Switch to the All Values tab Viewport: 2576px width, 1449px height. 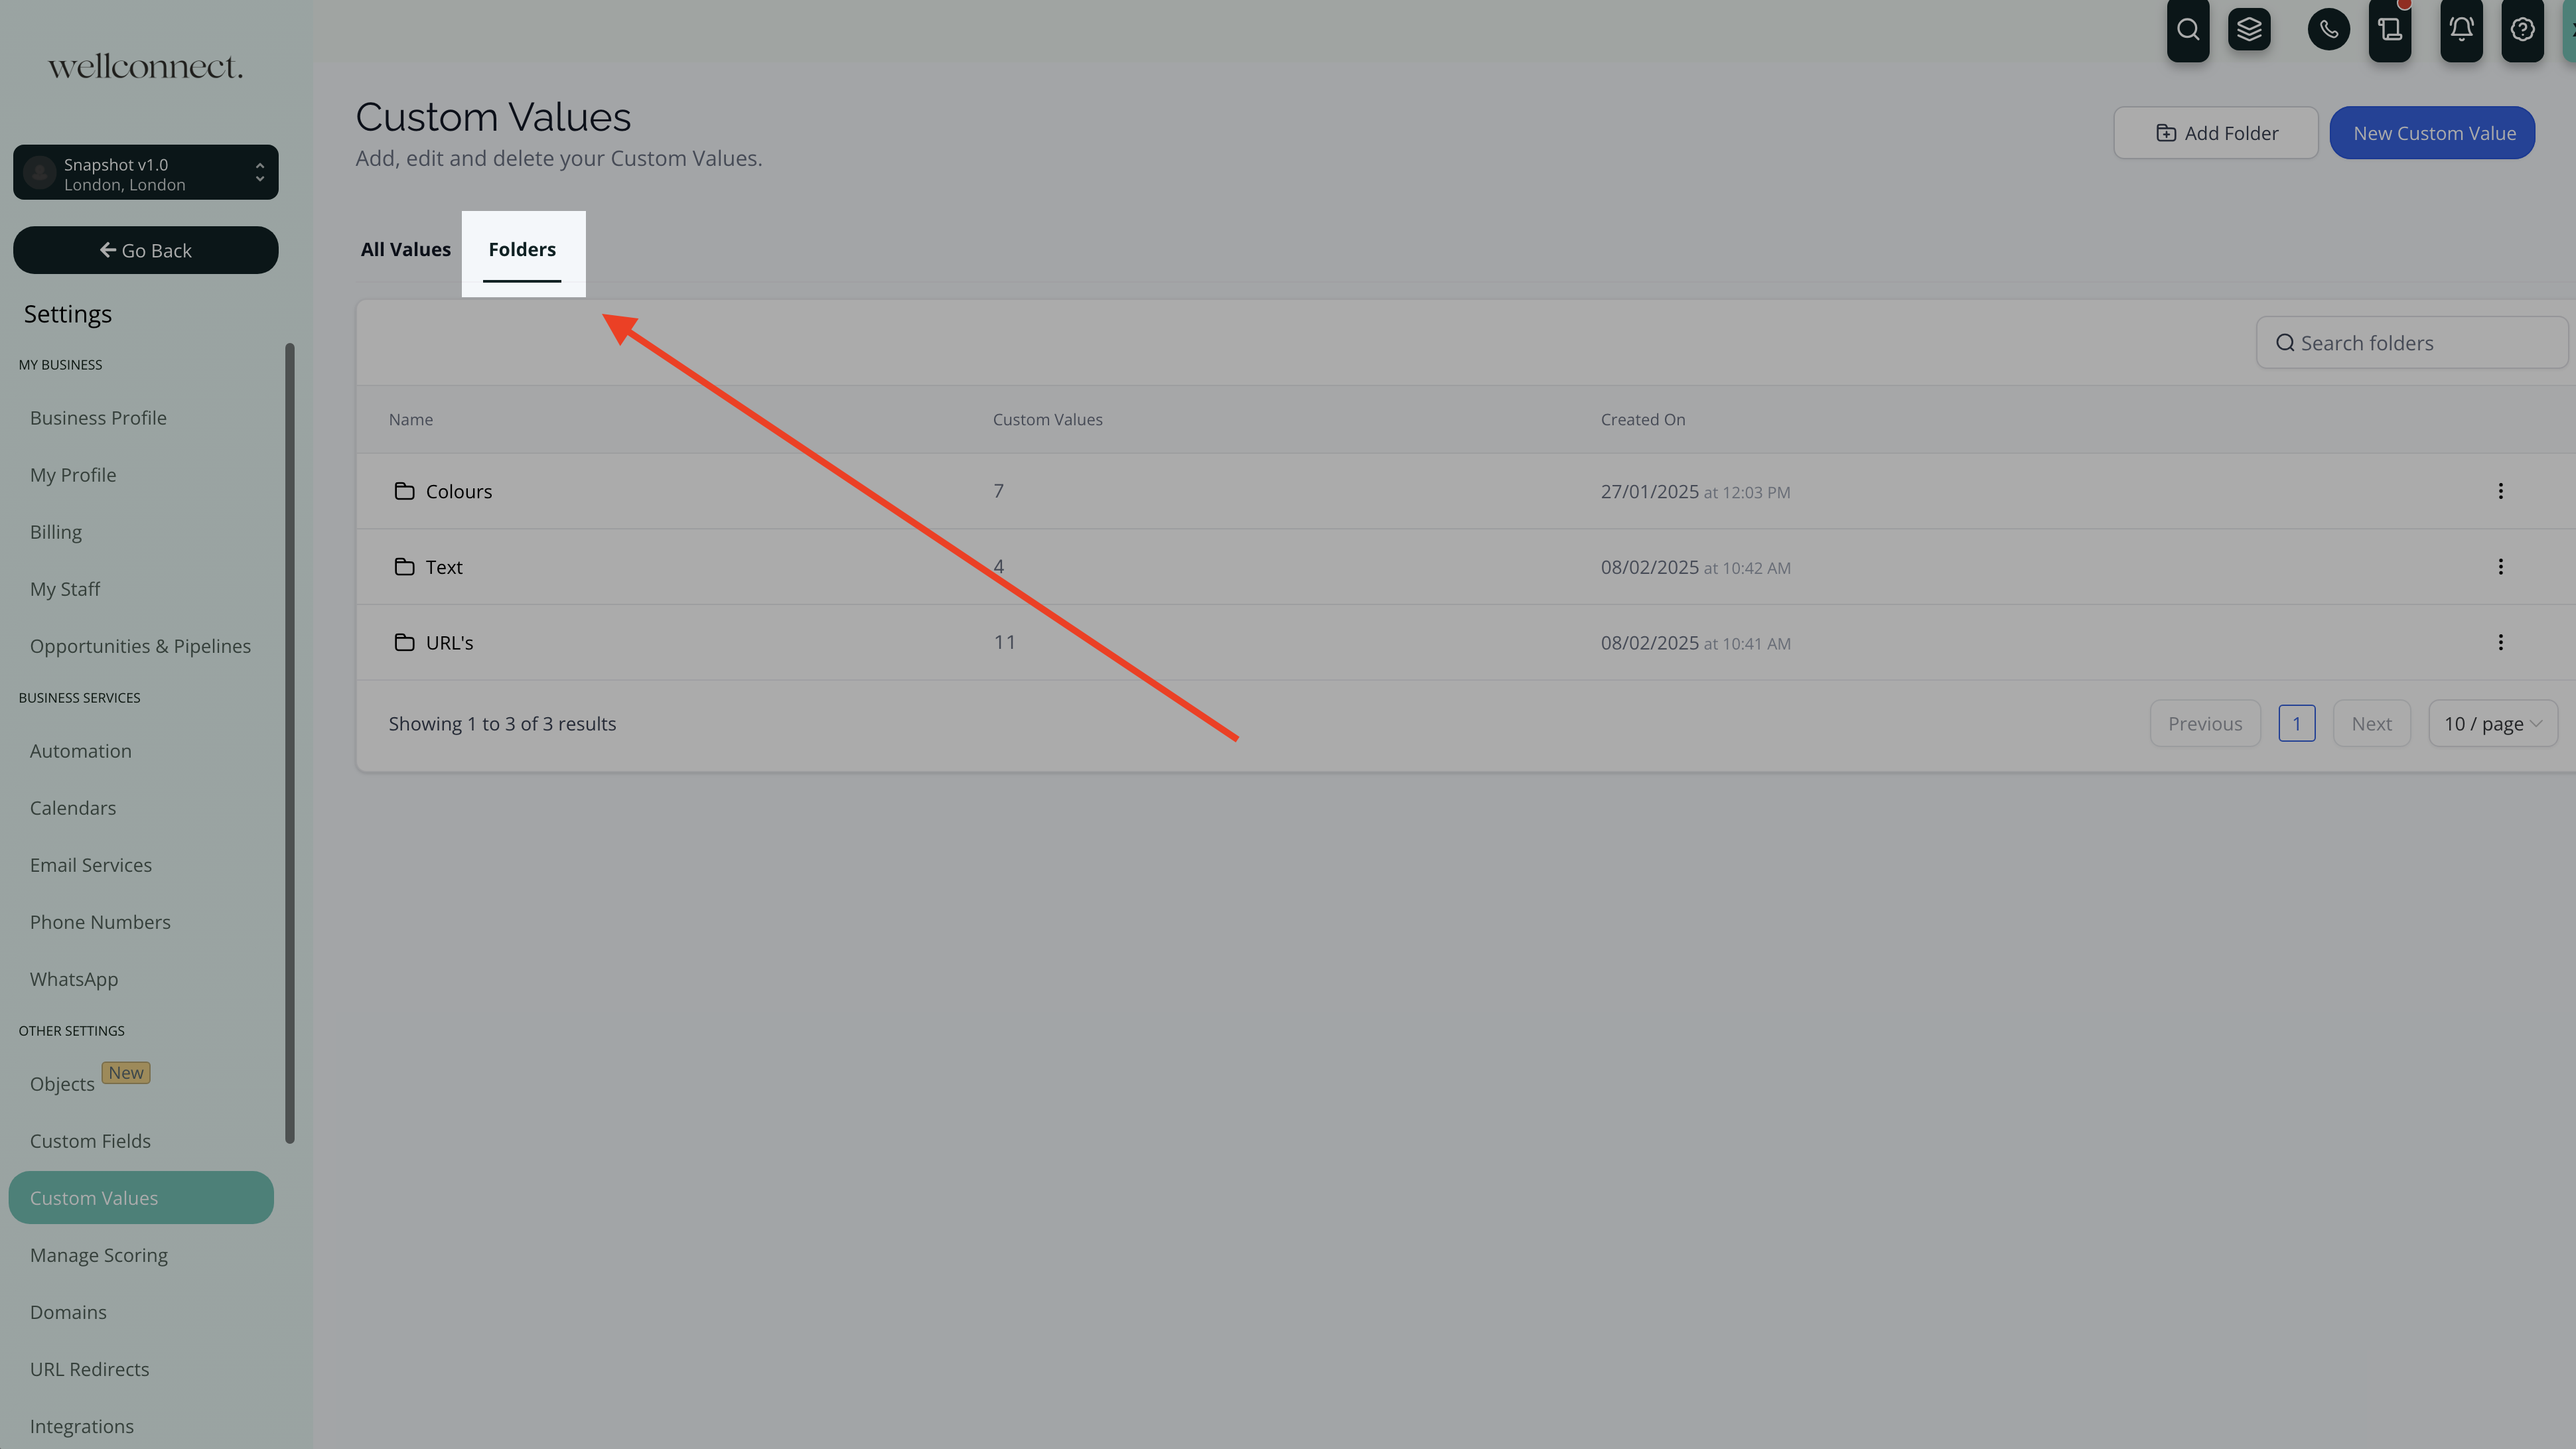click(x=405, y=250)
